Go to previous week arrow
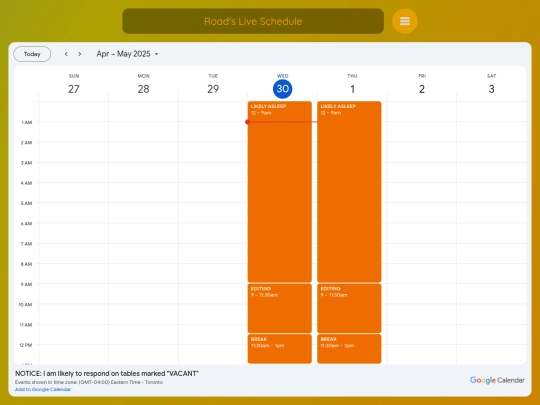The width and height of the screenshot is (540, 405). [66, 54]
